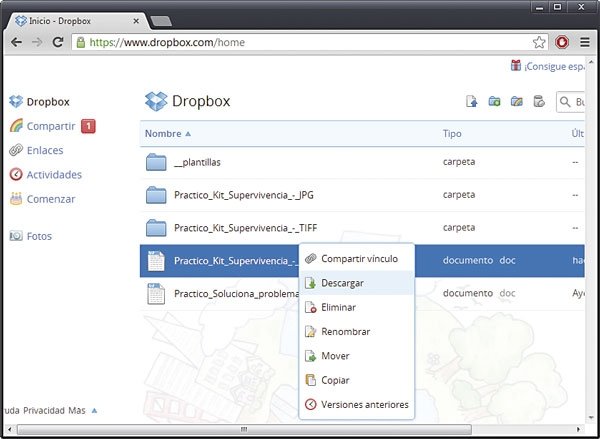Sort by the Tipo column header
This screenshot has width=600, height=439.
452,134
